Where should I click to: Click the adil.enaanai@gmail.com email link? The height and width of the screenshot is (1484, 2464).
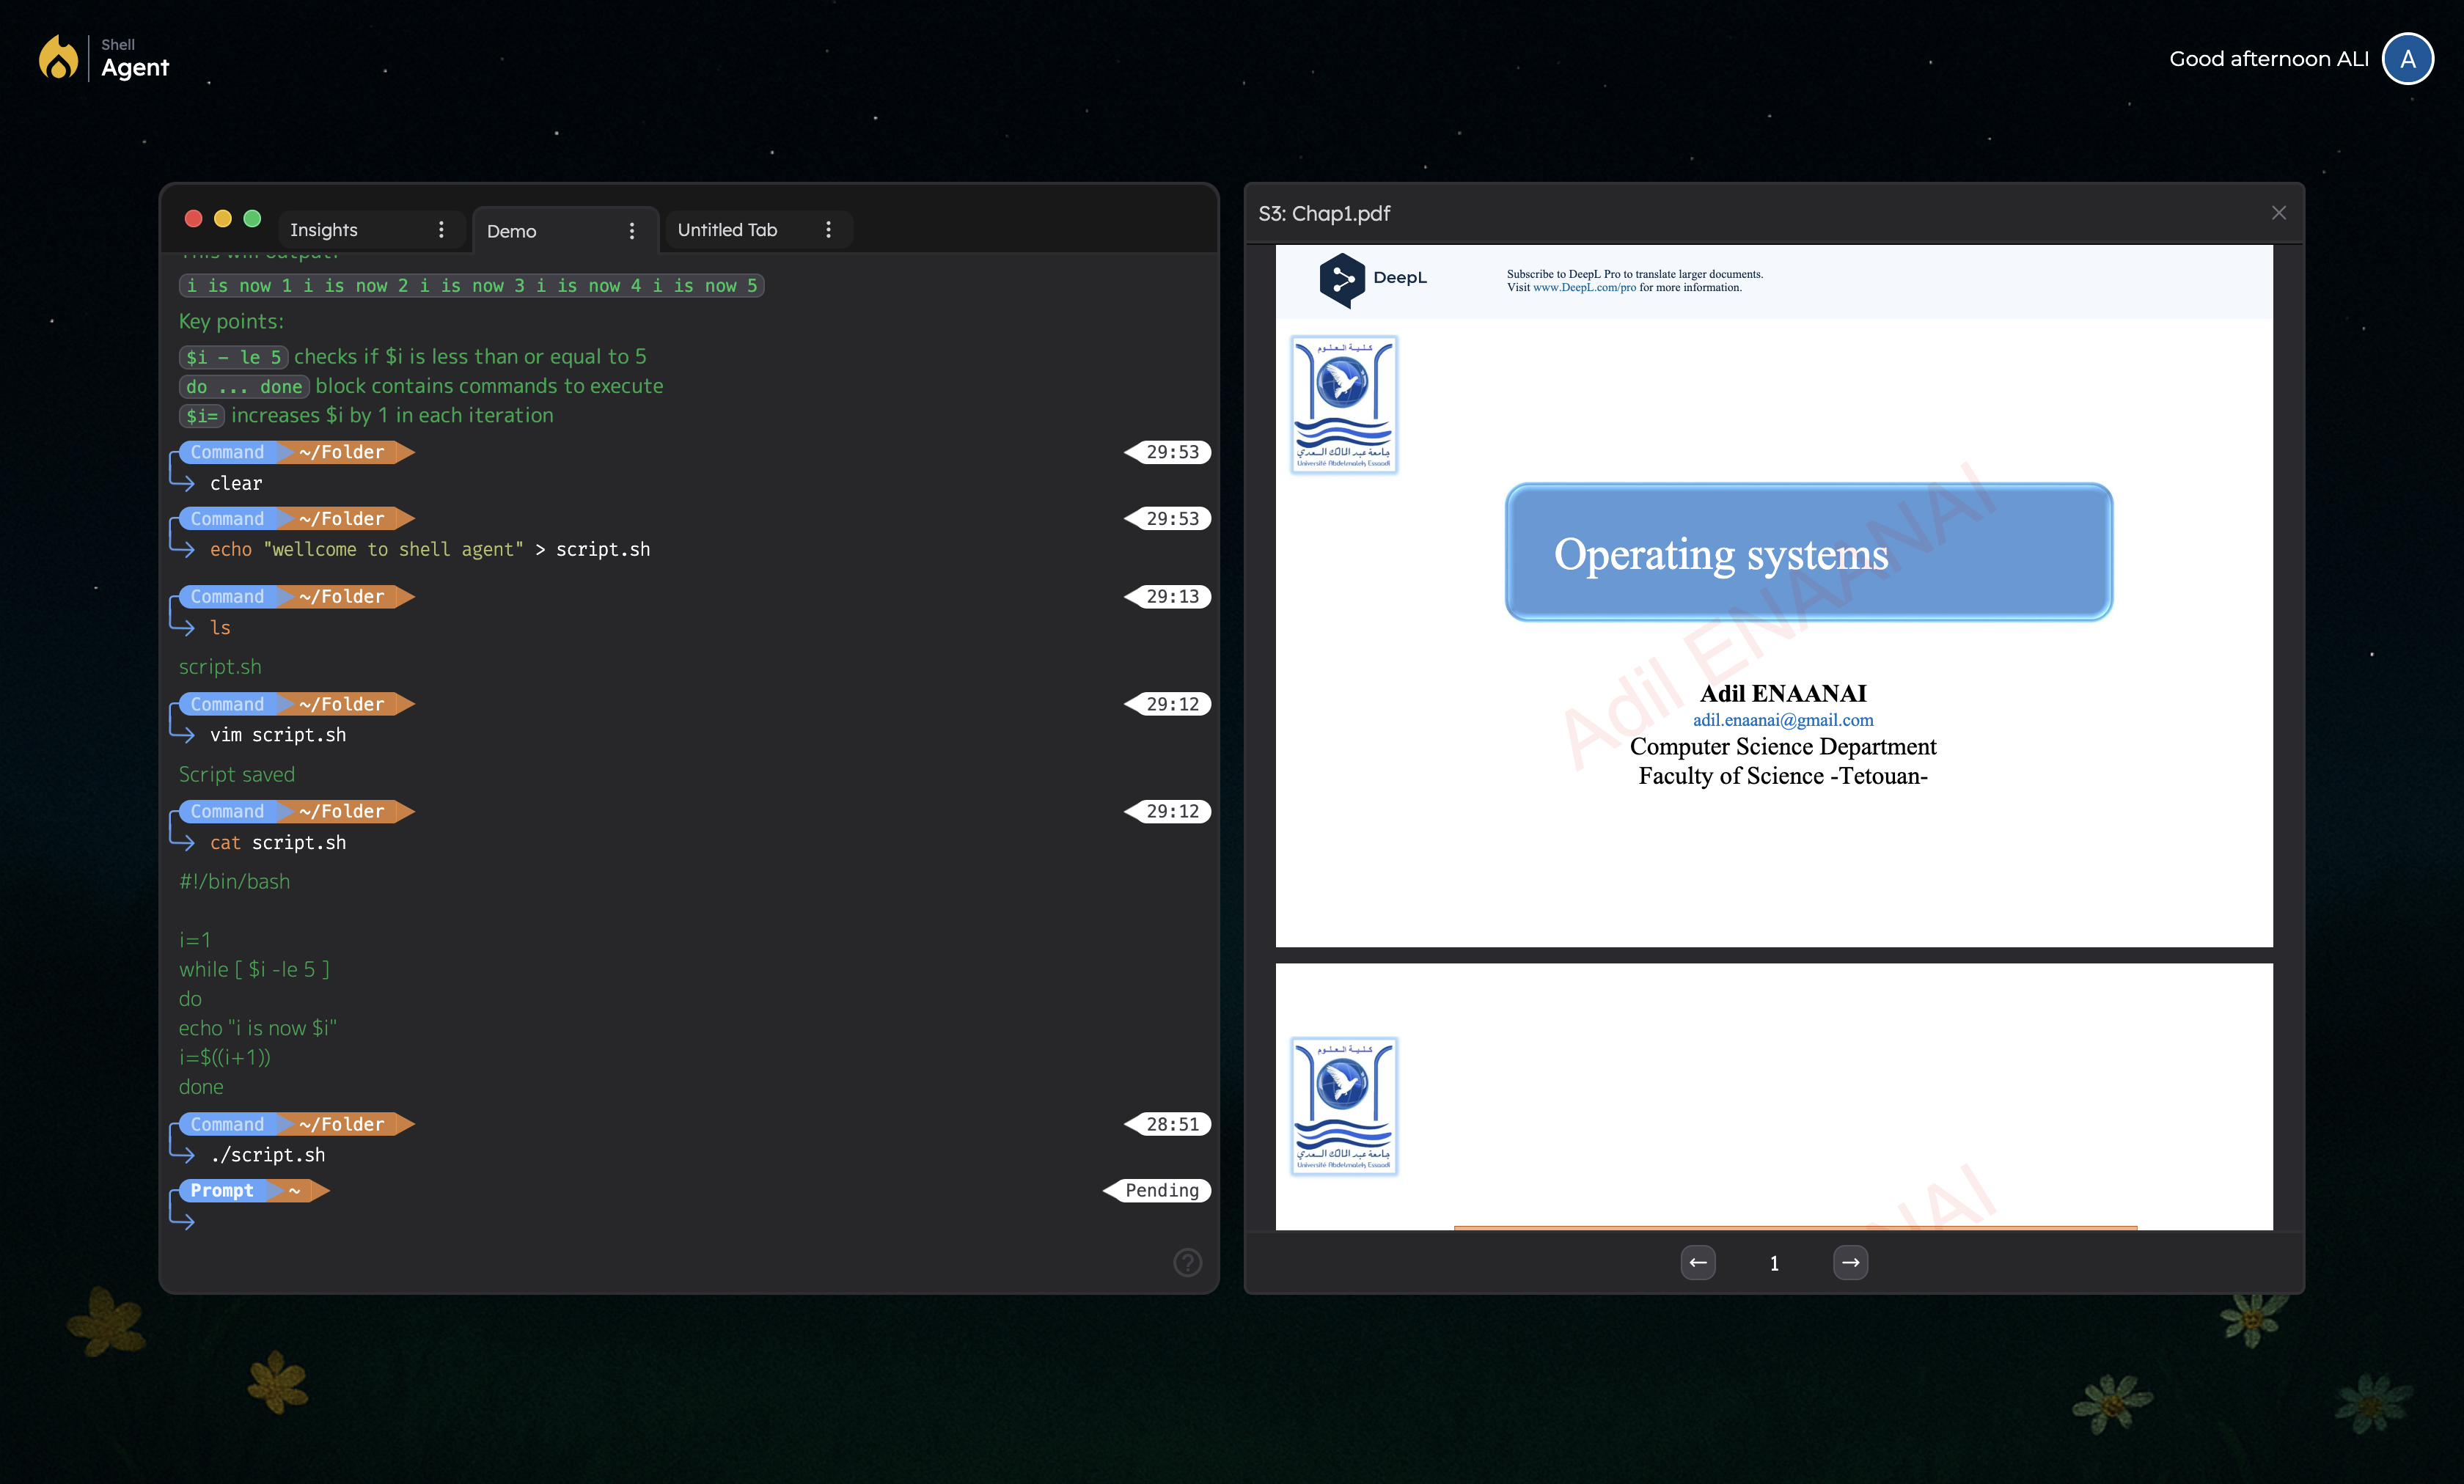tap(1782, 720)
